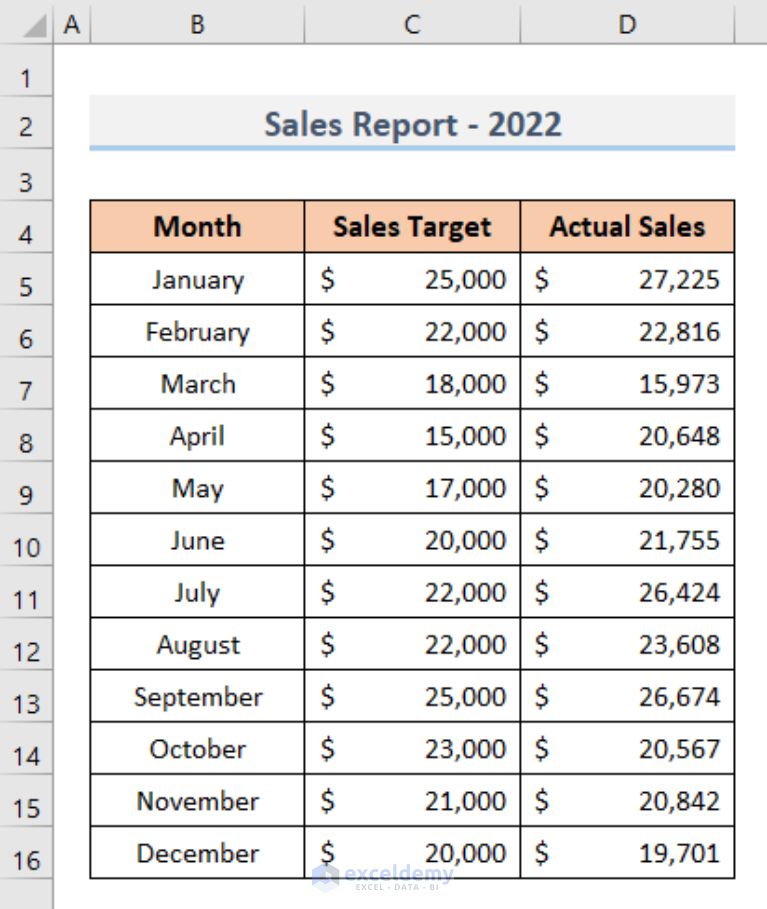The height and width of the screenshot is (909, 767).
Task: Select column B header
Action: 197,24
